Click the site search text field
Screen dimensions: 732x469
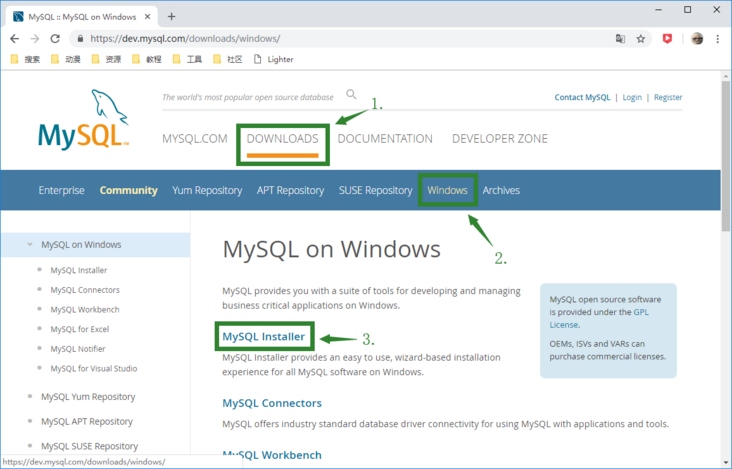coord(248,97)
